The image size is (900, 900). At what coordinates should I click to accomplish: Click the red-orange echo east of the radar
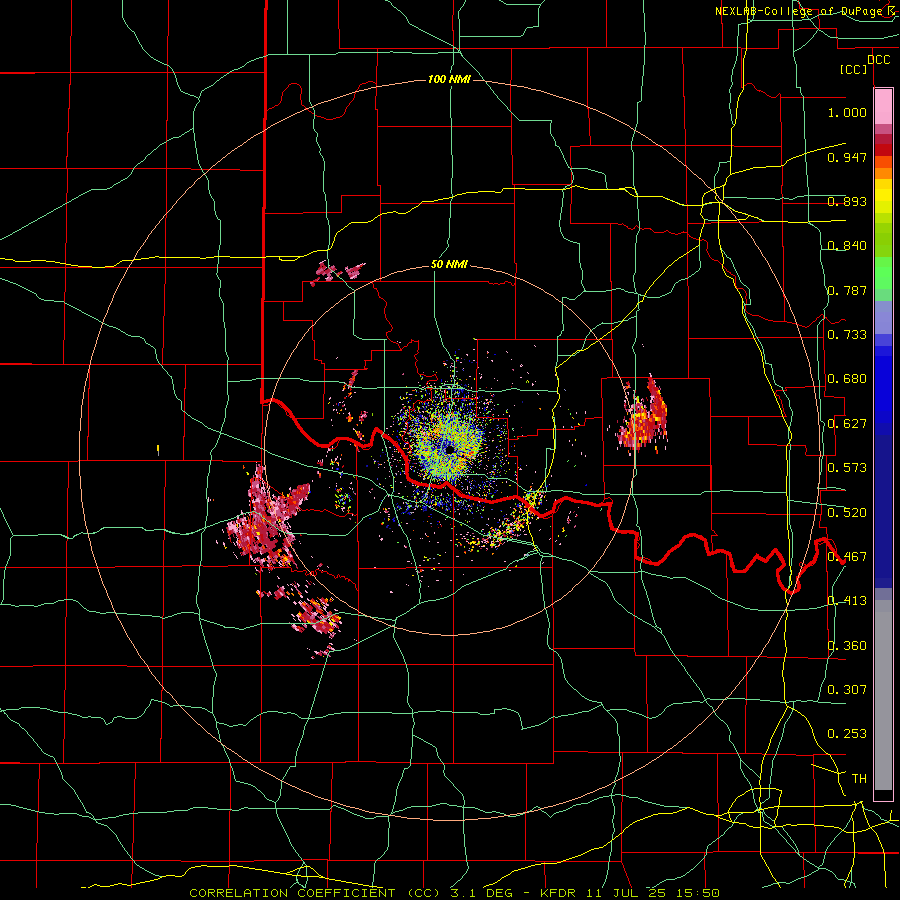(644, 418)
